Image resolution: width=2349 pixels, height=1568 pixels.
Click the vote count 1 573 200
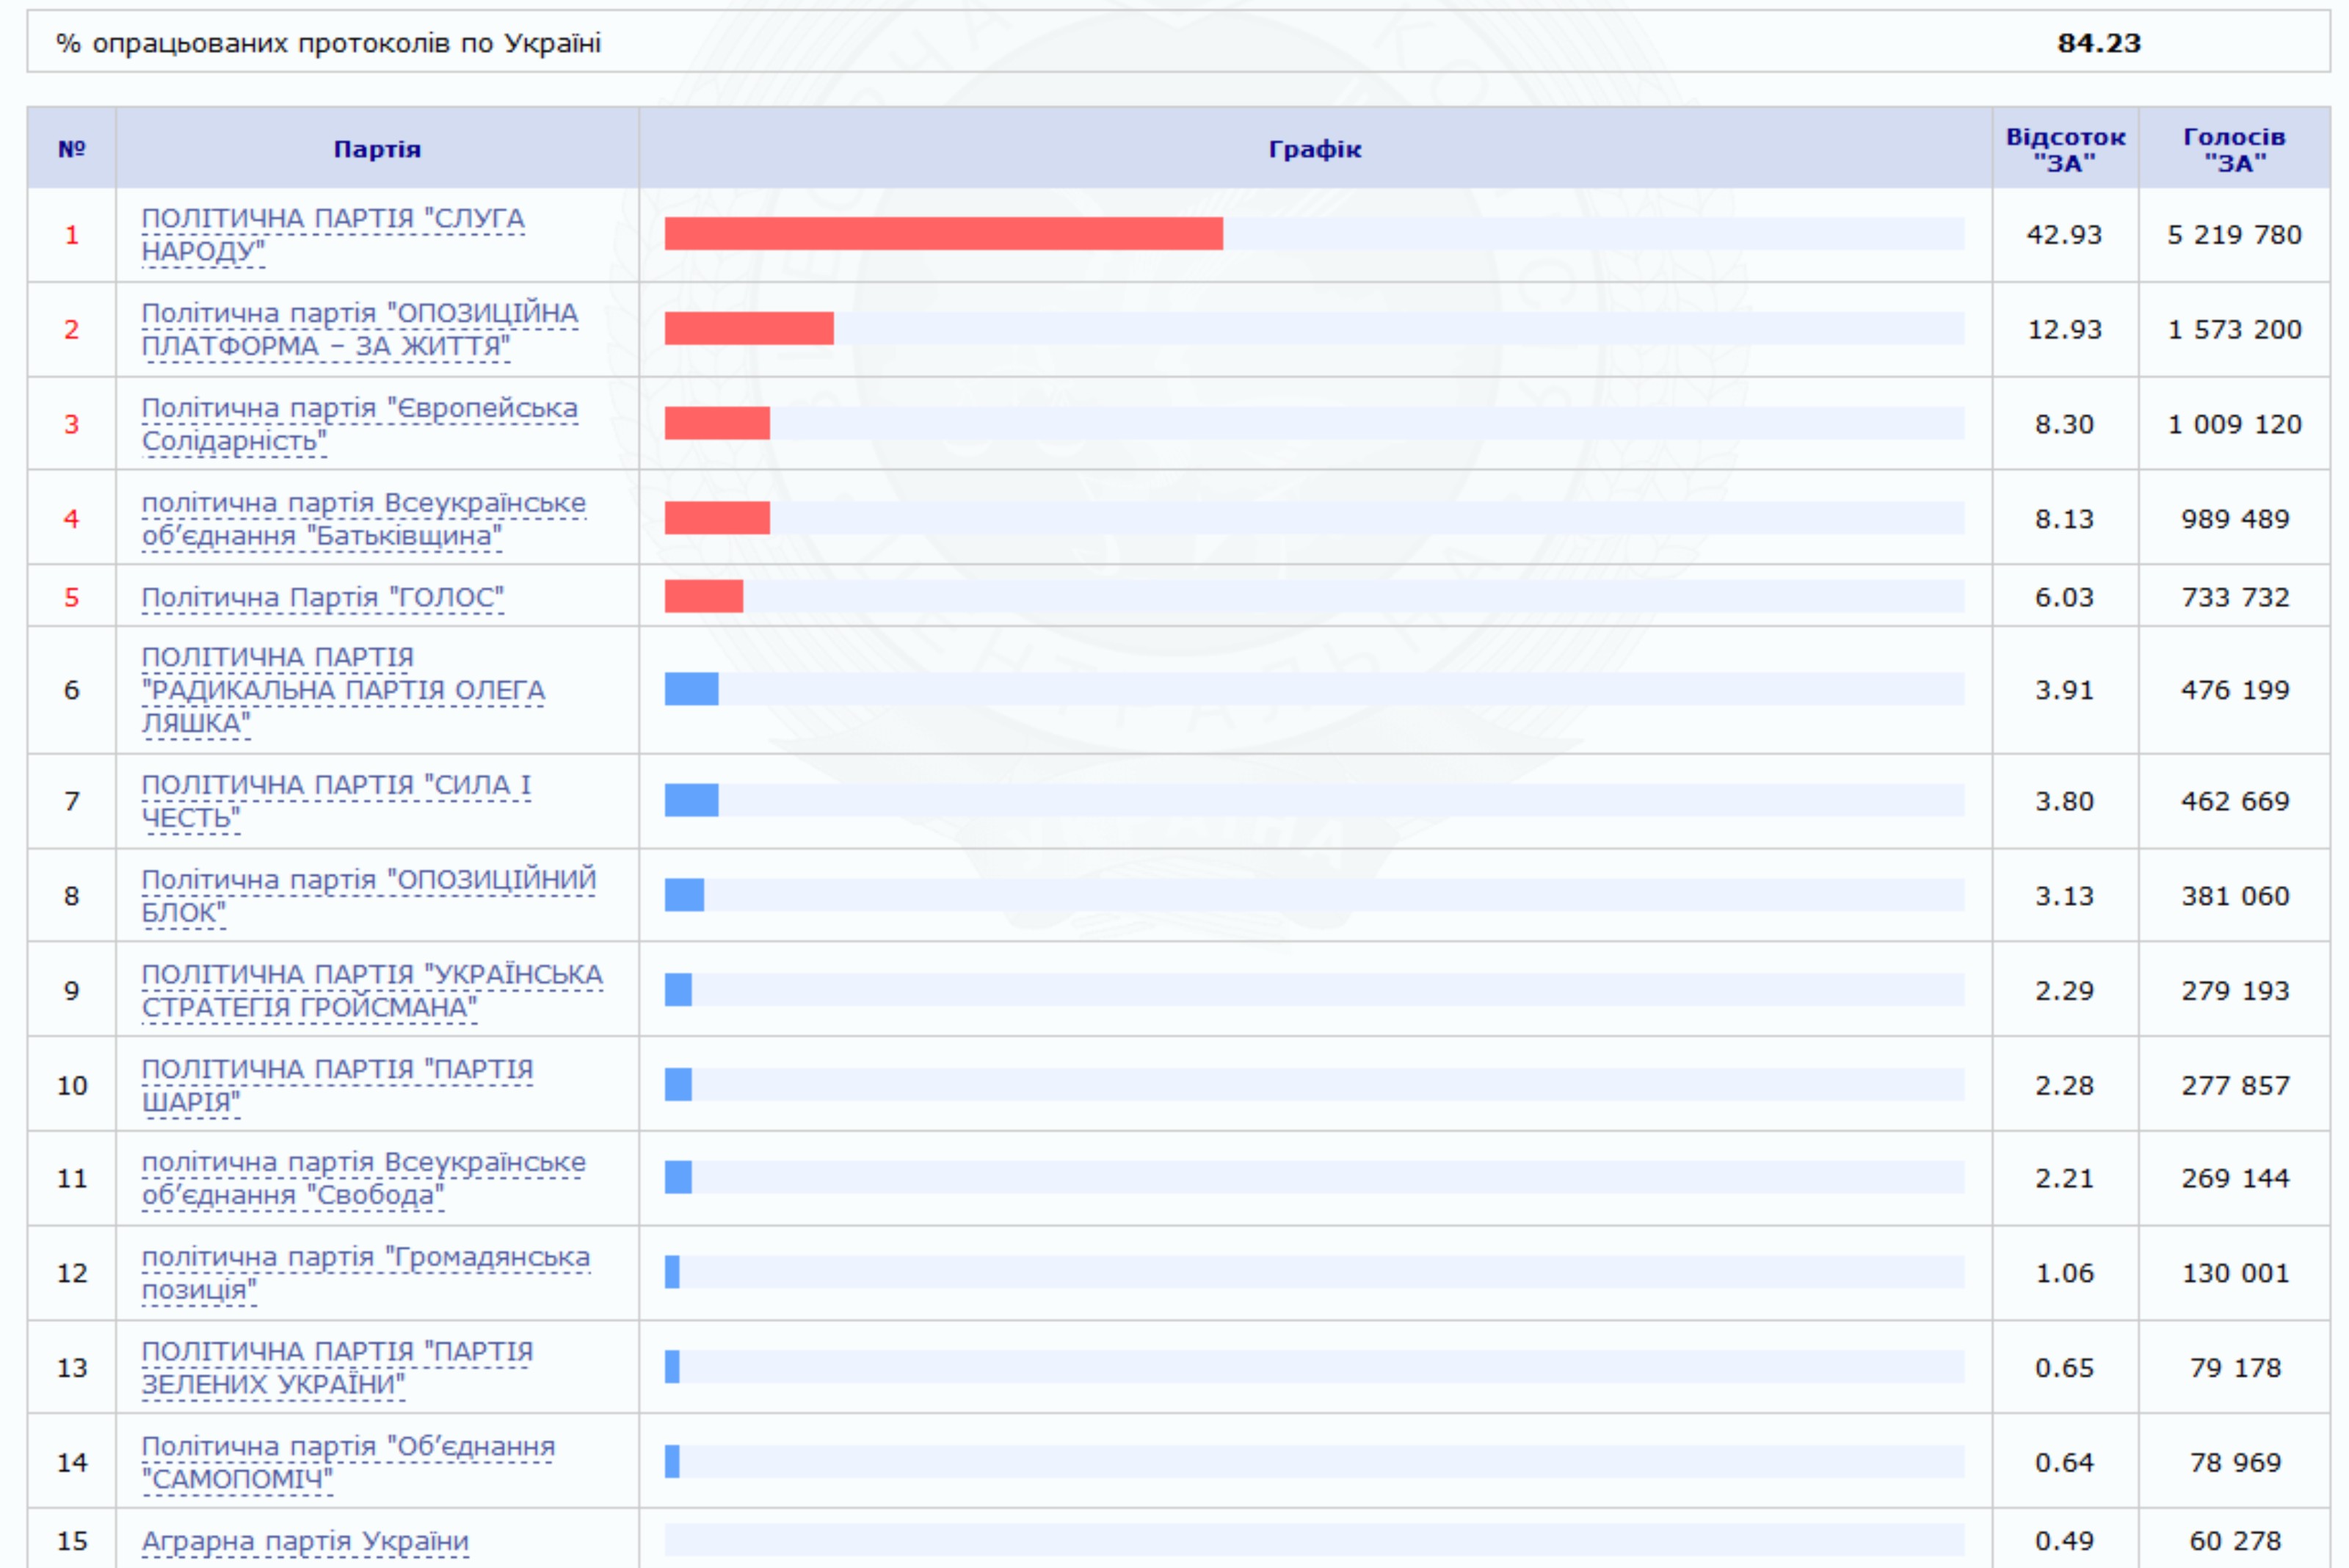click(x=2235, y=330)
